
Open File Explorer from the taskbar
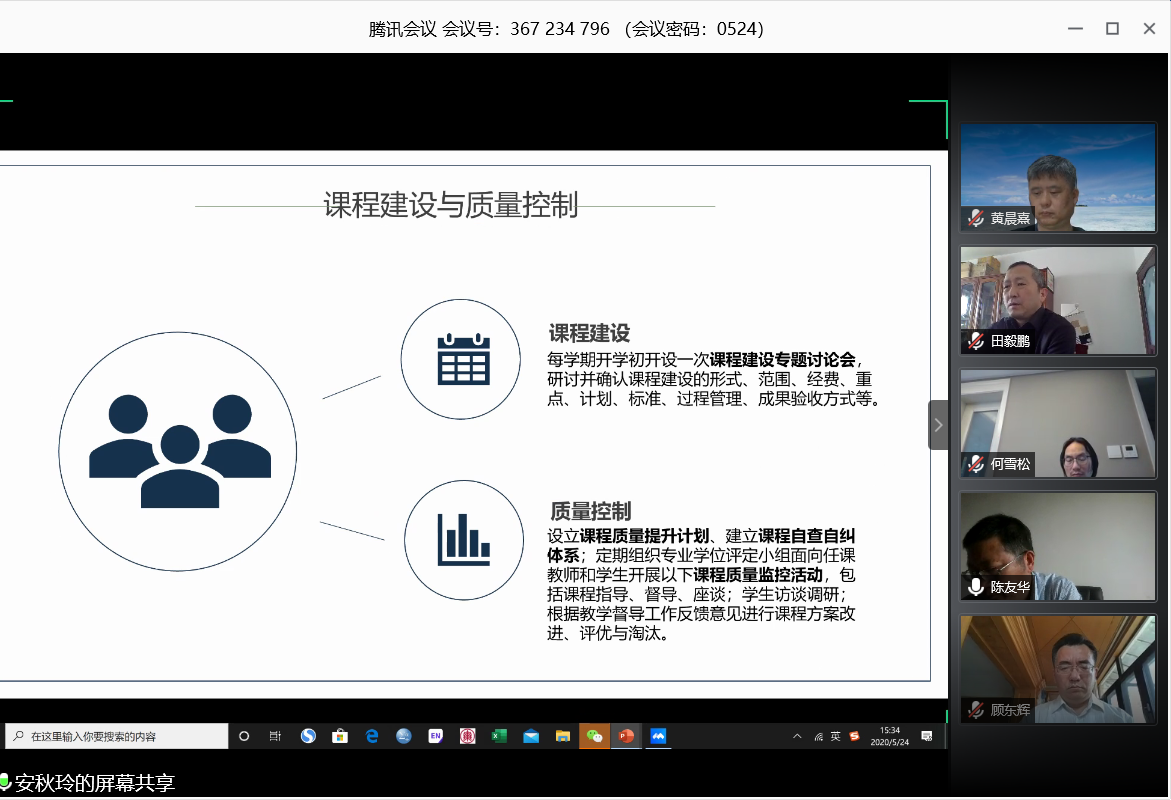pos(562,736)
